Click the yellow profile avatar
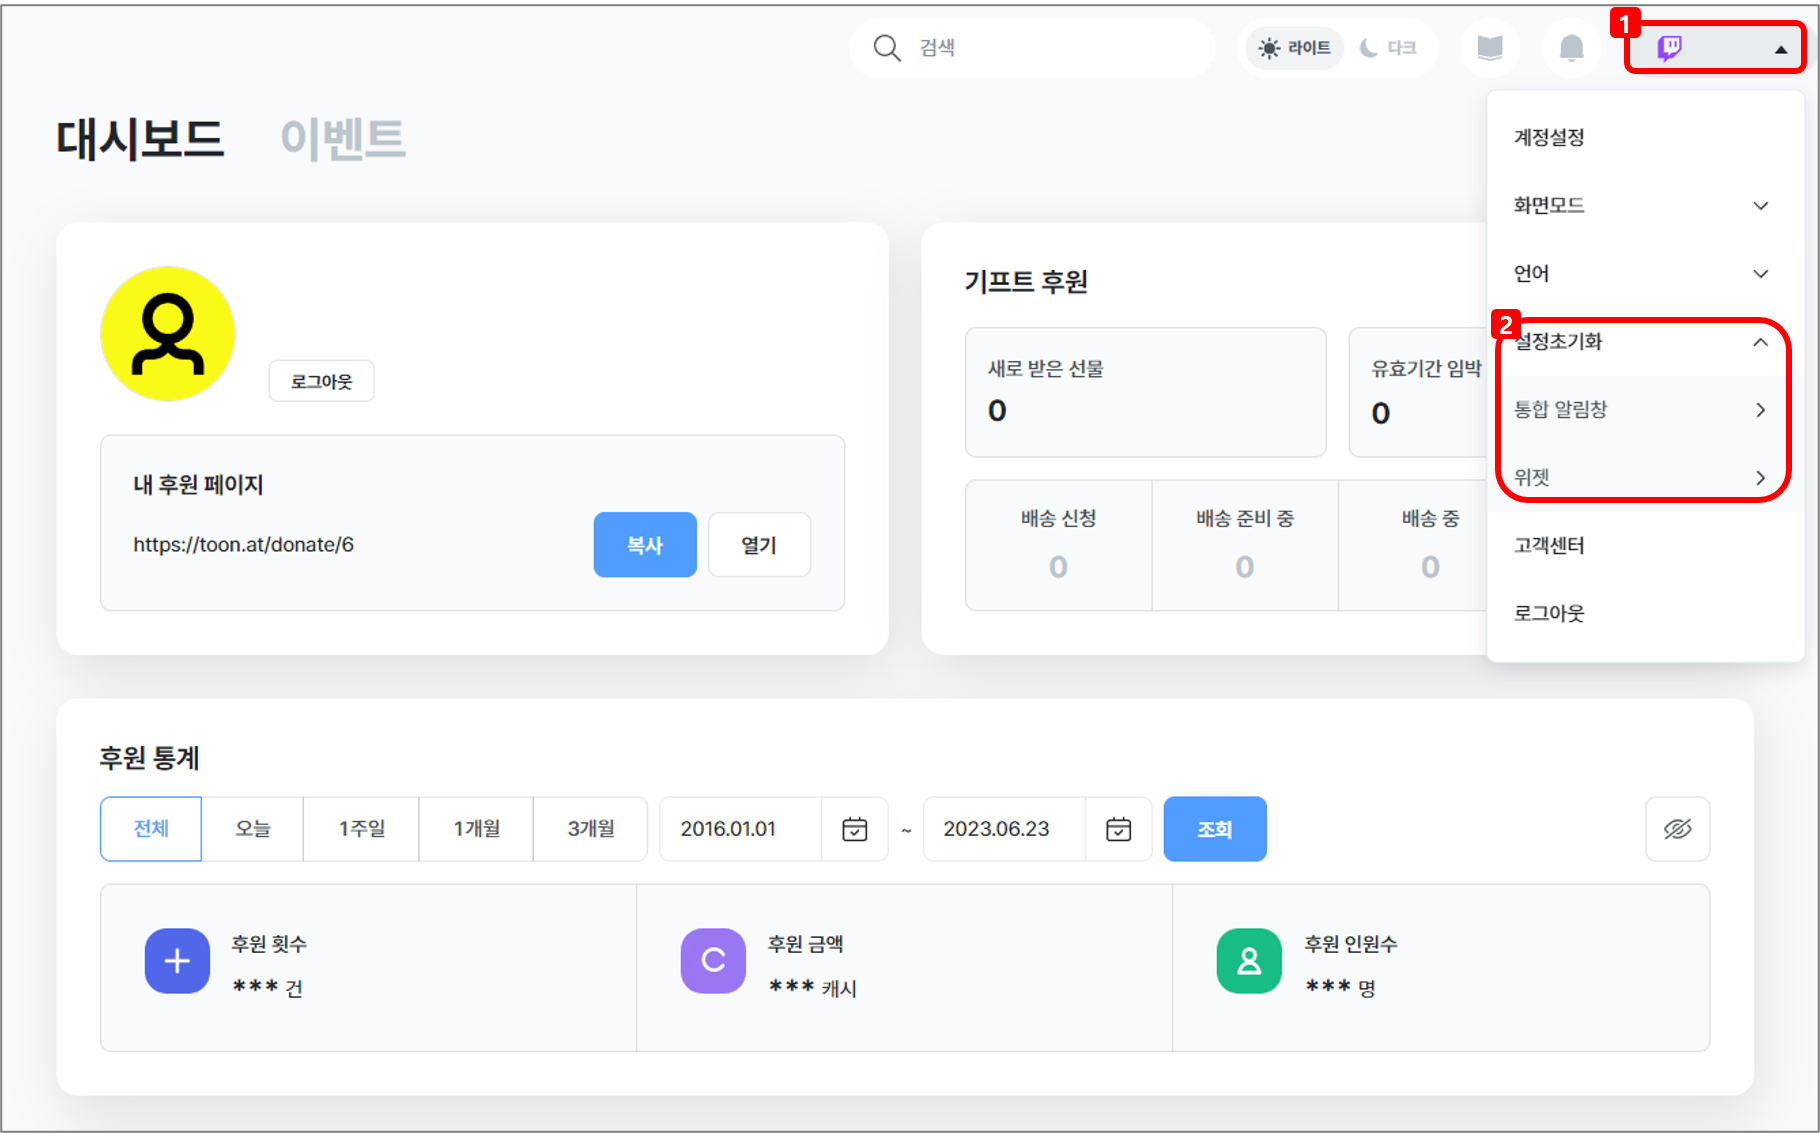The image size is (1820, 1133). click(168, 334)
